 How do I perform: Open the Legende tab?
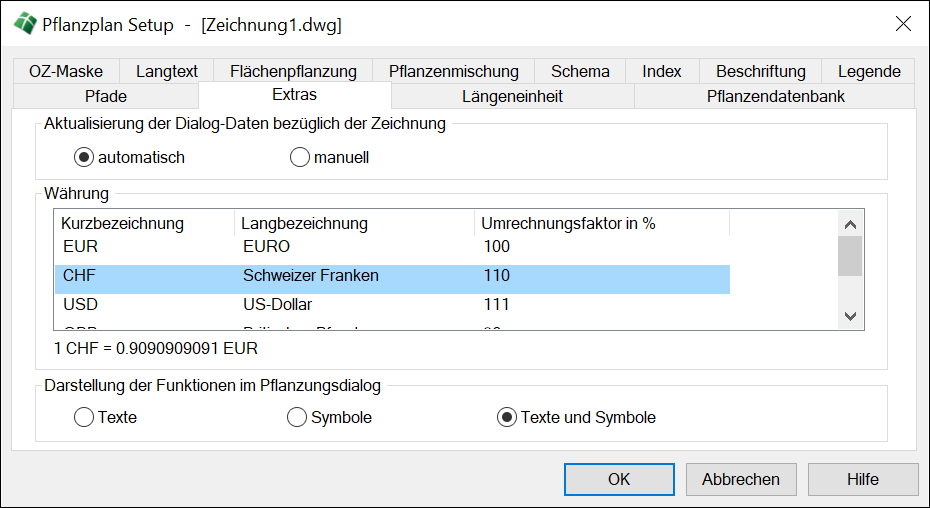tap(869, 71)
